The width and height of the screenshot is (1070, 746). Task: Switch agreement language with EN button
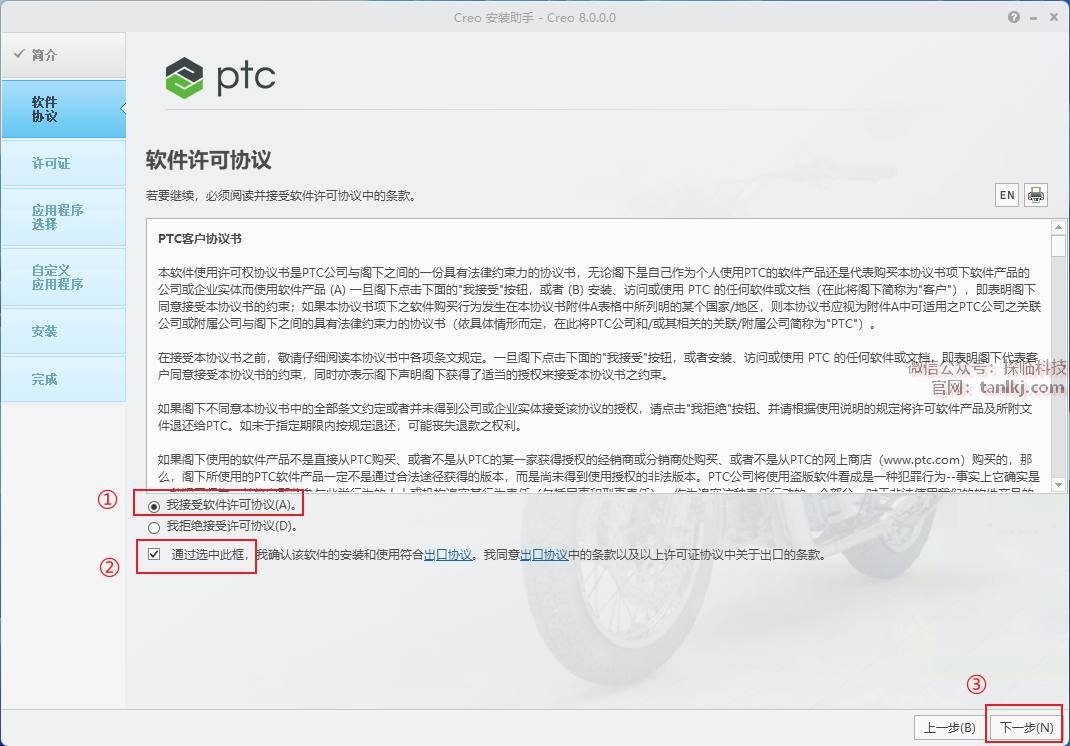click(x=1007, y=195)
